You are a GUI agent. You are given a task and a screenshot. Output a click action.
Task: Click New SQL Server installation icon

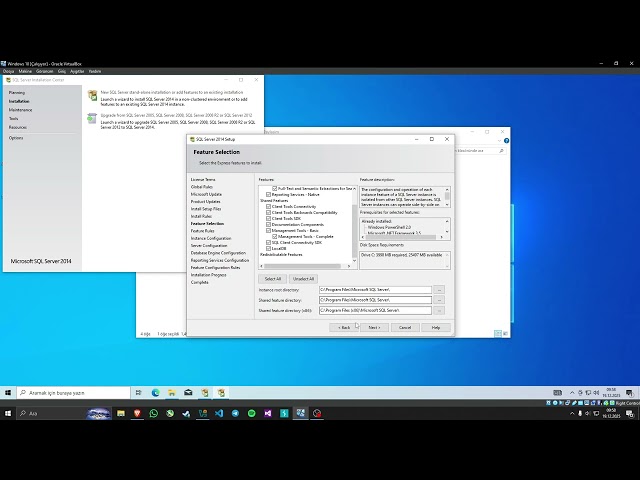(93, 96)
